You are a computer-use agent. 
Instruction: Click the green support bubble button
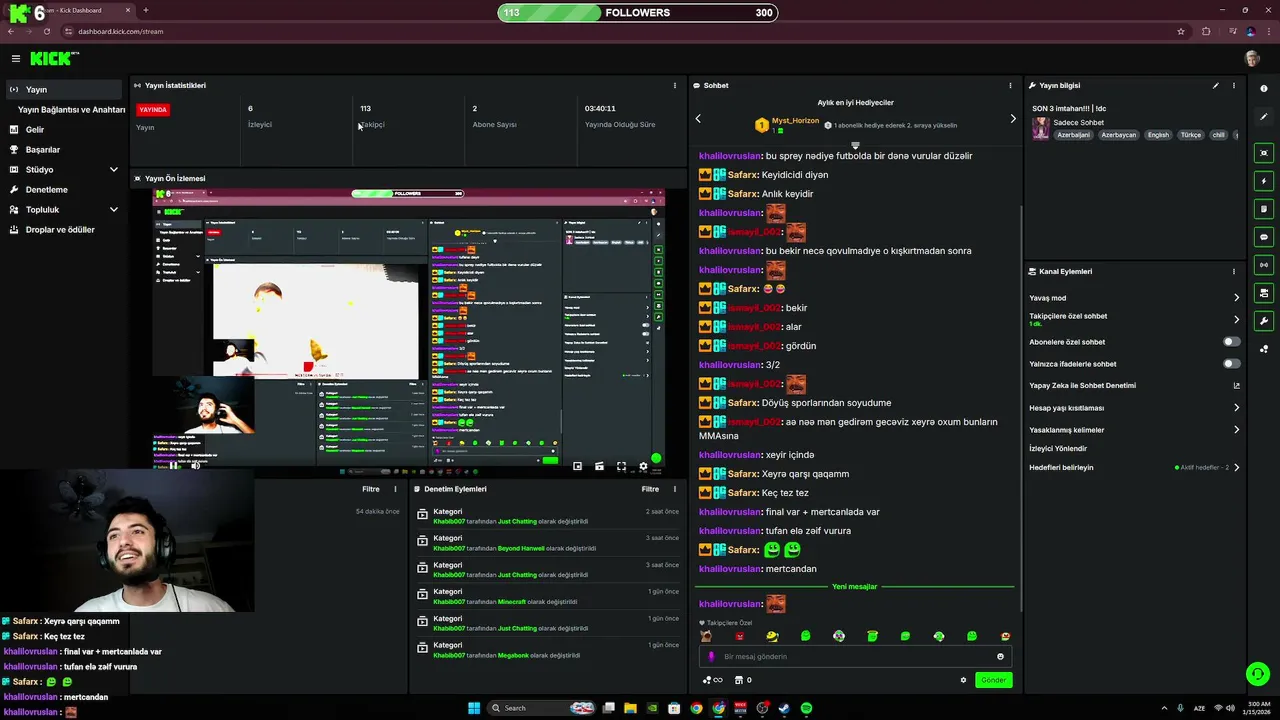[1257, 673]
